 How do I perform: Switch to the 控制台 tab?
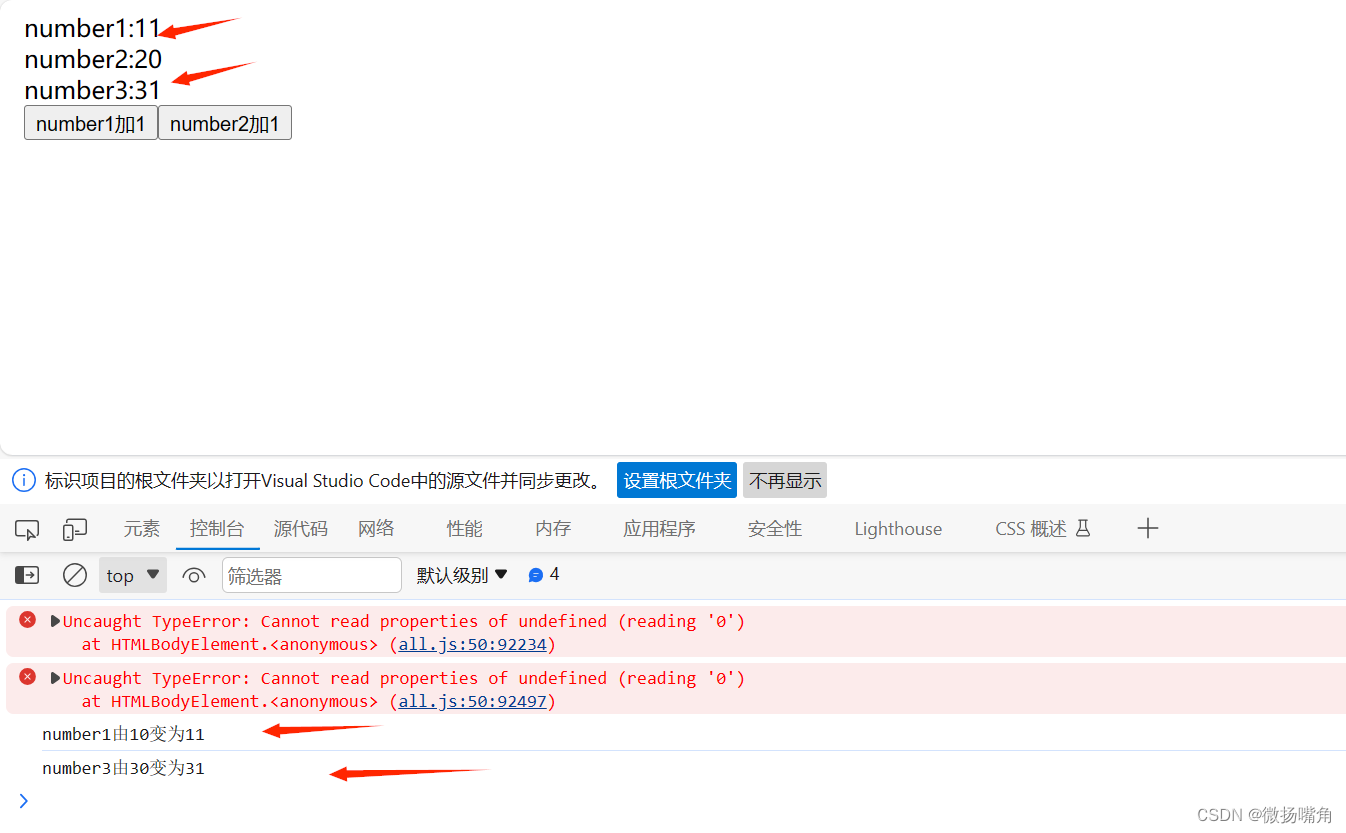pos(217,529)
